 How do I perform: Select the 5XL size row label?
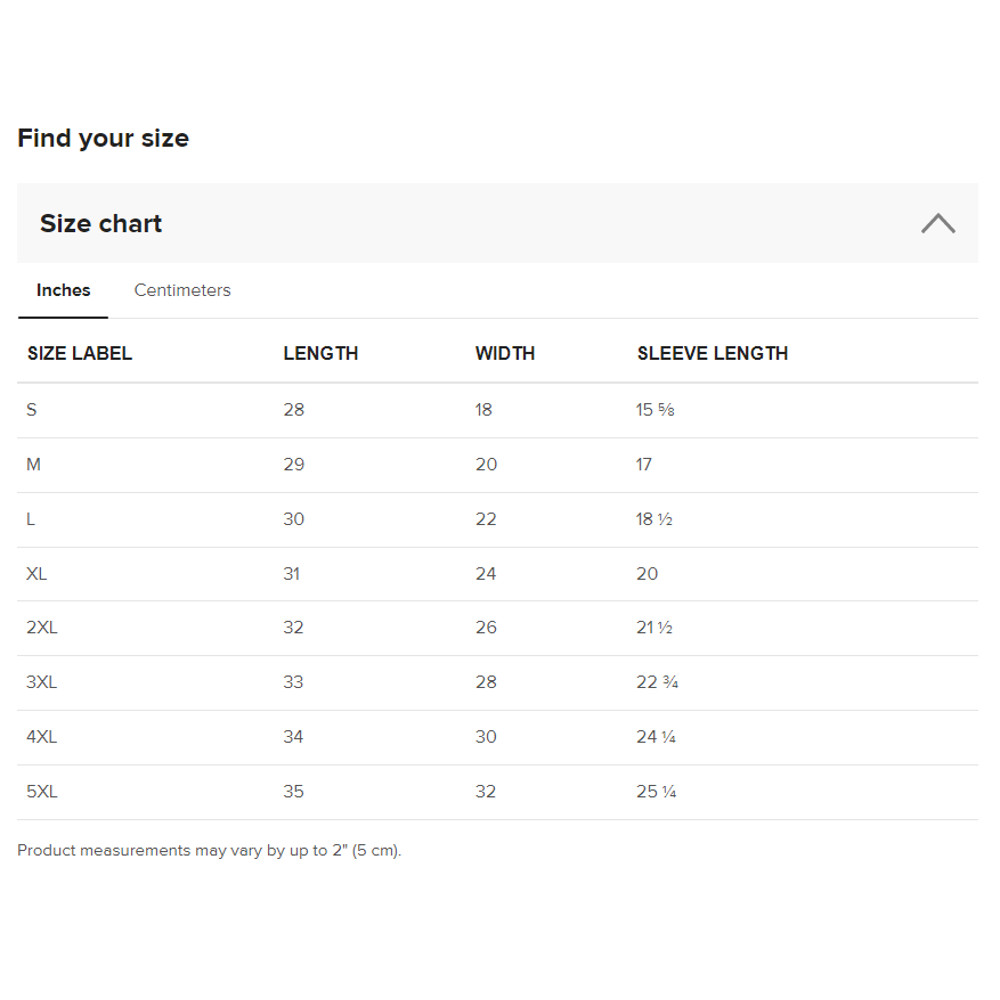pos(42,792)
